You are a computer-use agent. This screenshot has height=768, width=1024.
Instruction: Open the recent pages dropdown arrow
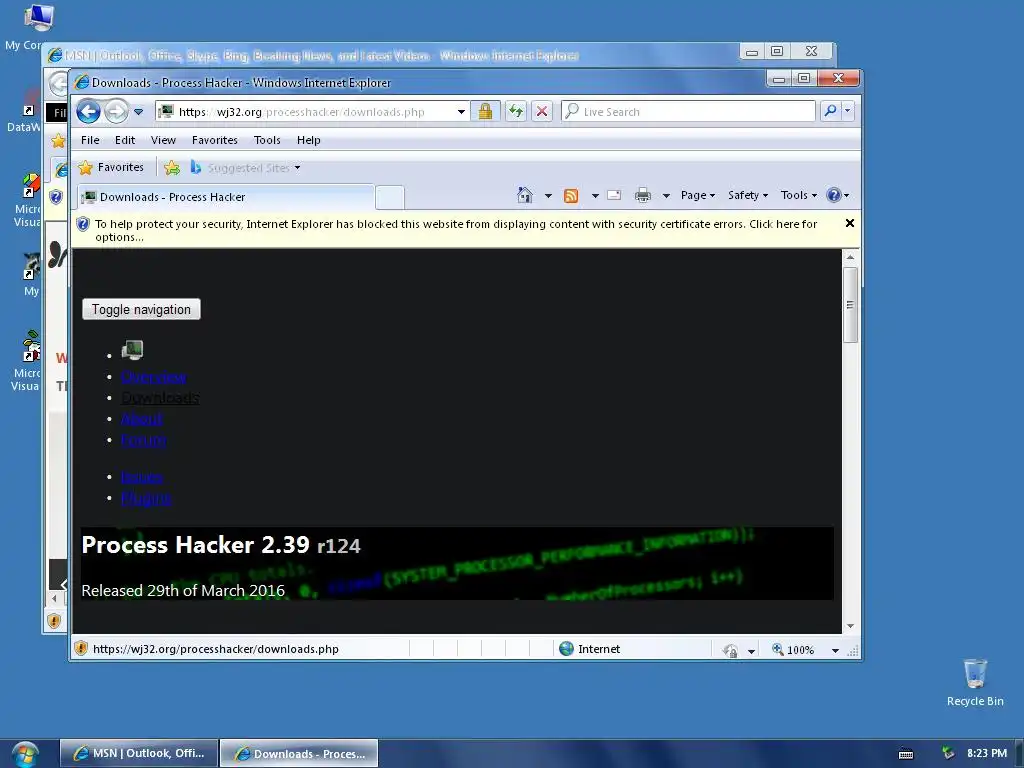(138, 112)
